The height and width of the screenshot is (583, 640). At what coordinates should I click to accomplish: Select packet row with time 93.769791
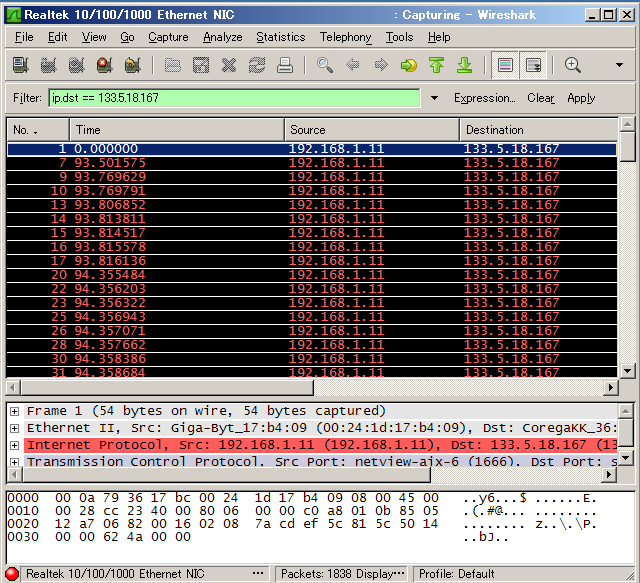[312, 191]
